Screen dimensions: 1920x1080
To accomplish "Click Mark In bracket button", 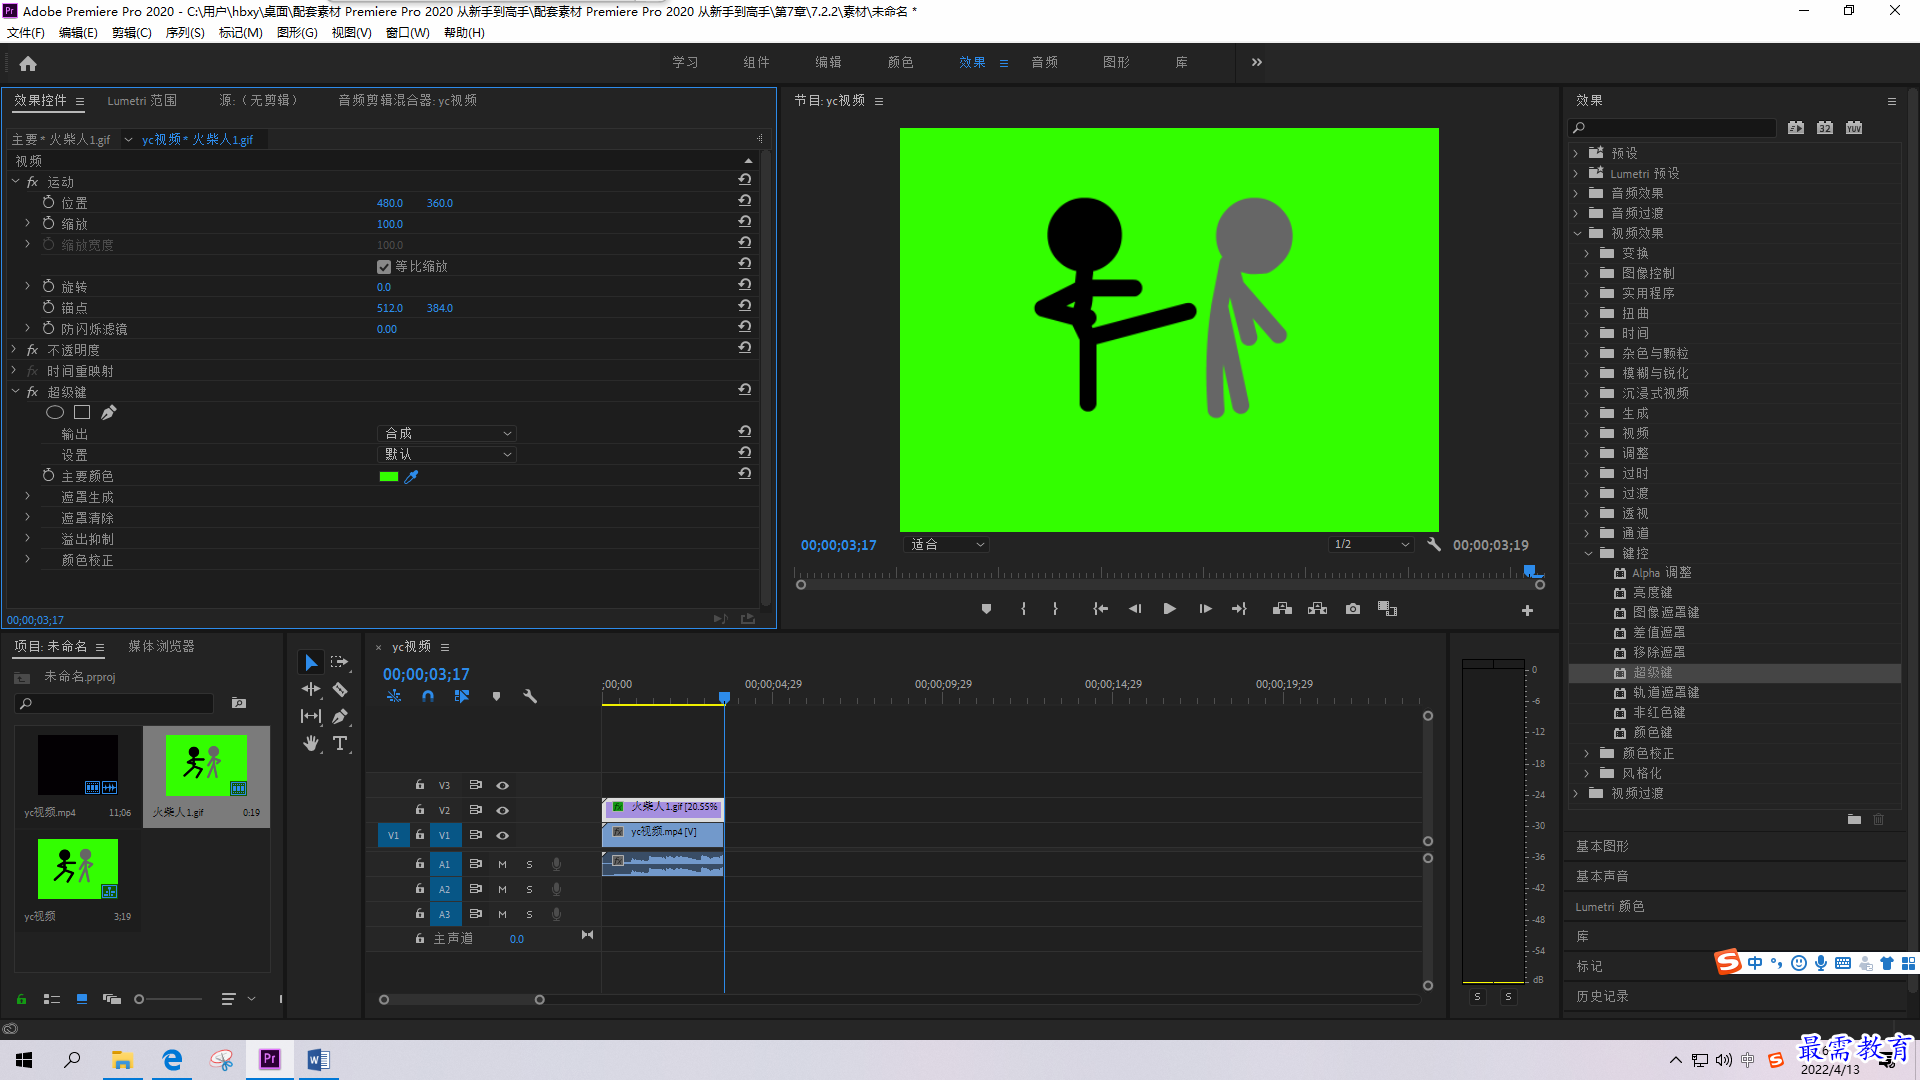I will (x=1023, y=609).
